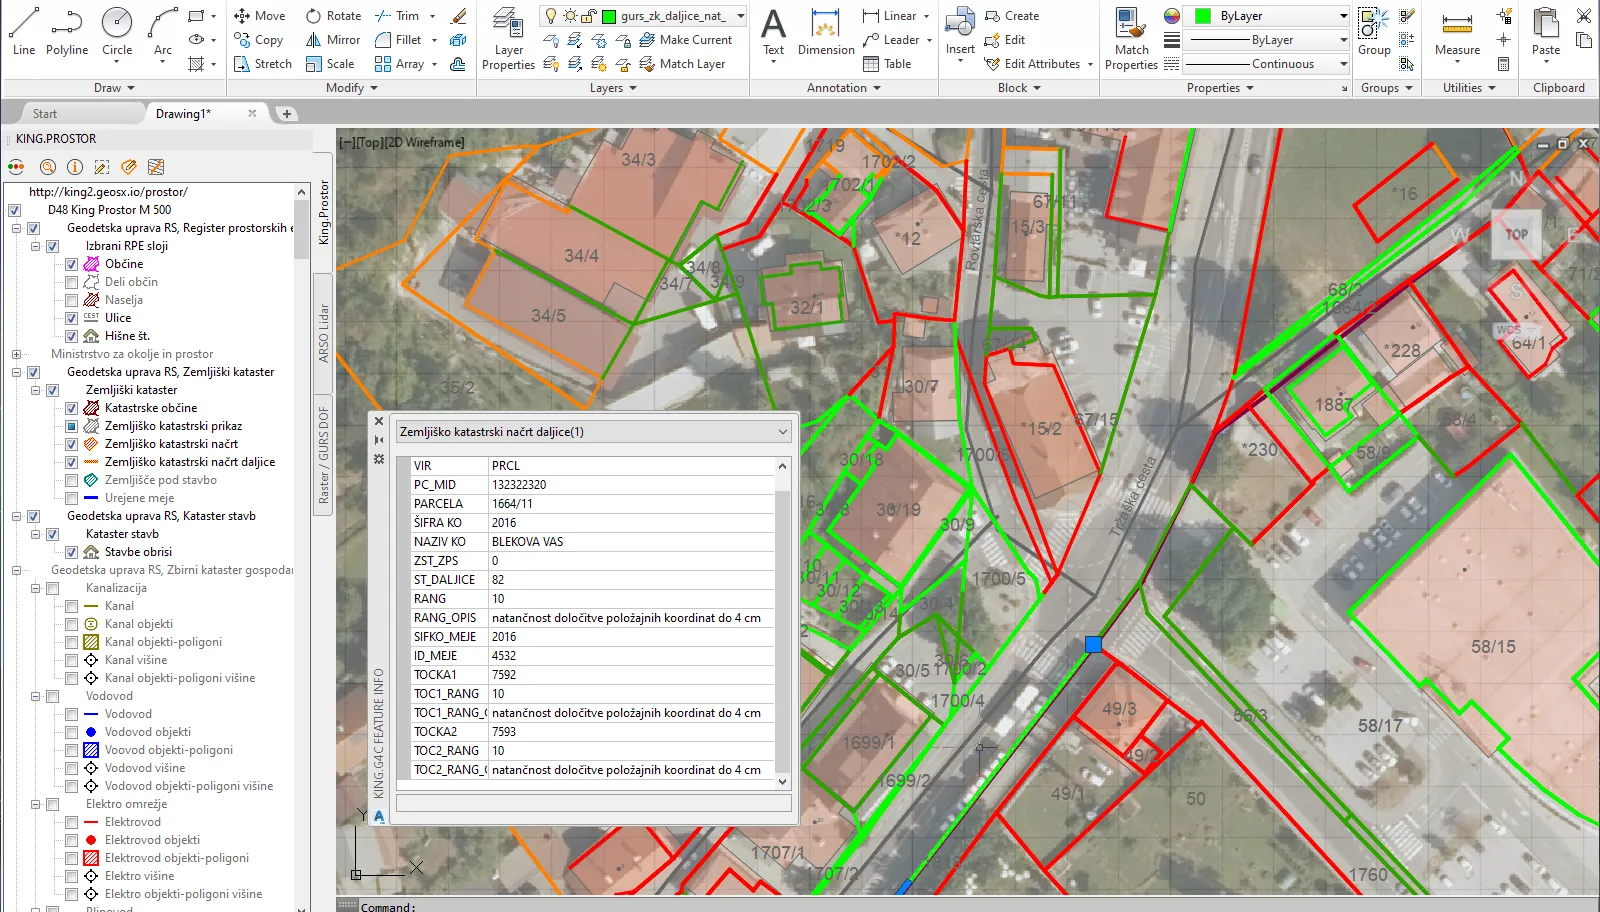Viewport: 1600px width, 912px height.
Task: Uncheck the Občine layer checkbox
Action: point(71,264)
